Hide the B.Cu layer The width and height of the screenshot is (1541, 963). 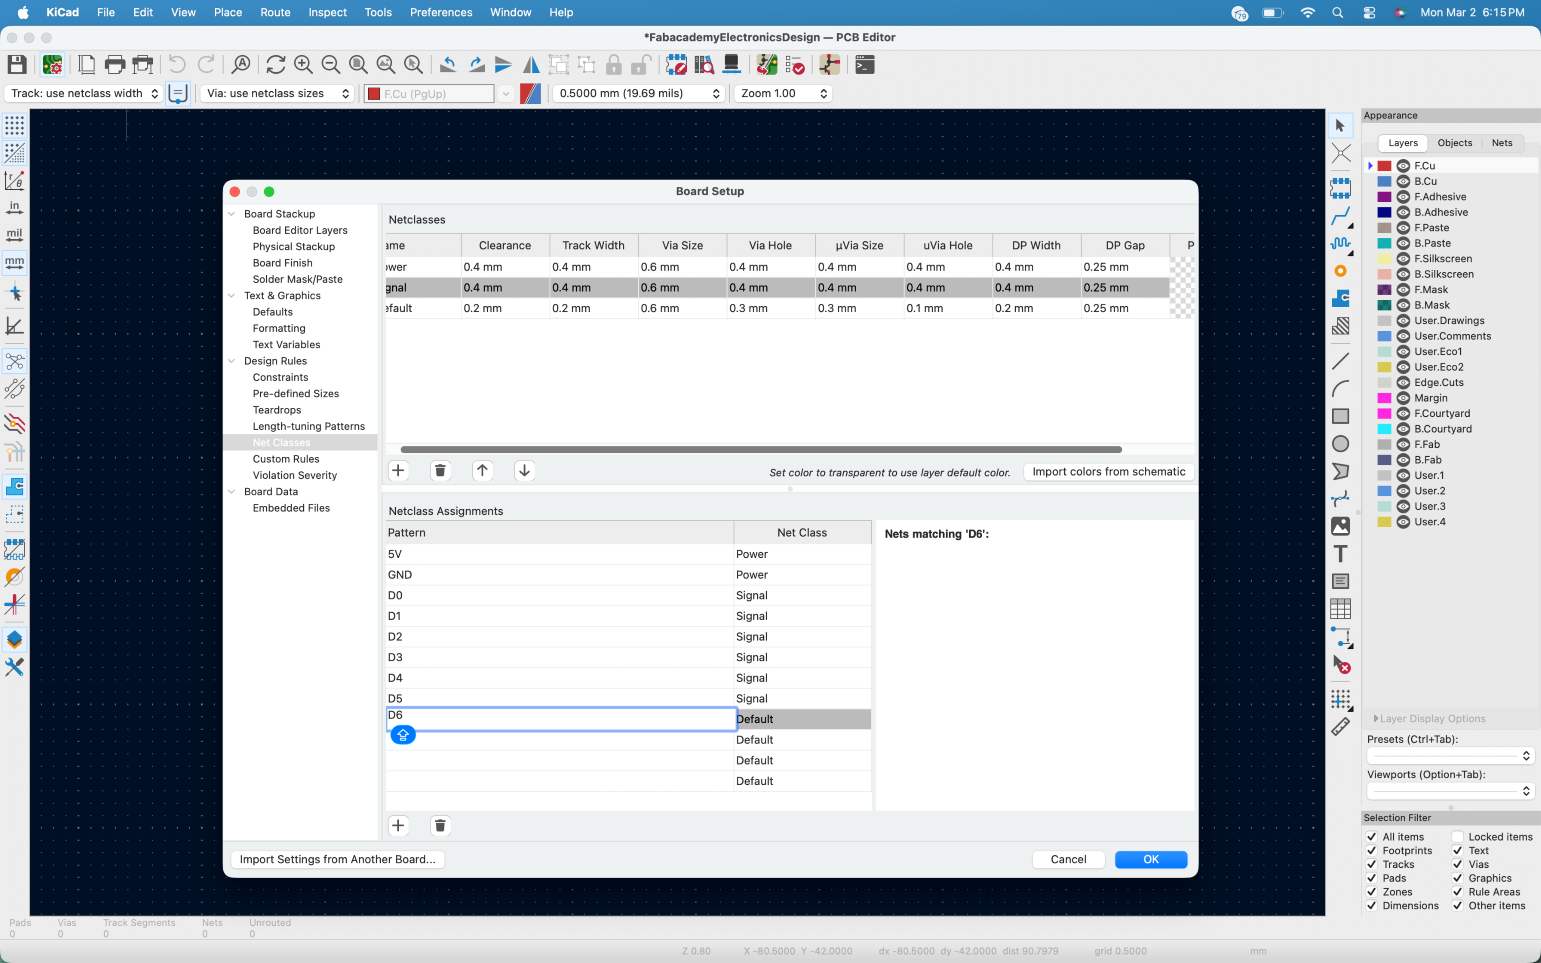[1403, 182]
